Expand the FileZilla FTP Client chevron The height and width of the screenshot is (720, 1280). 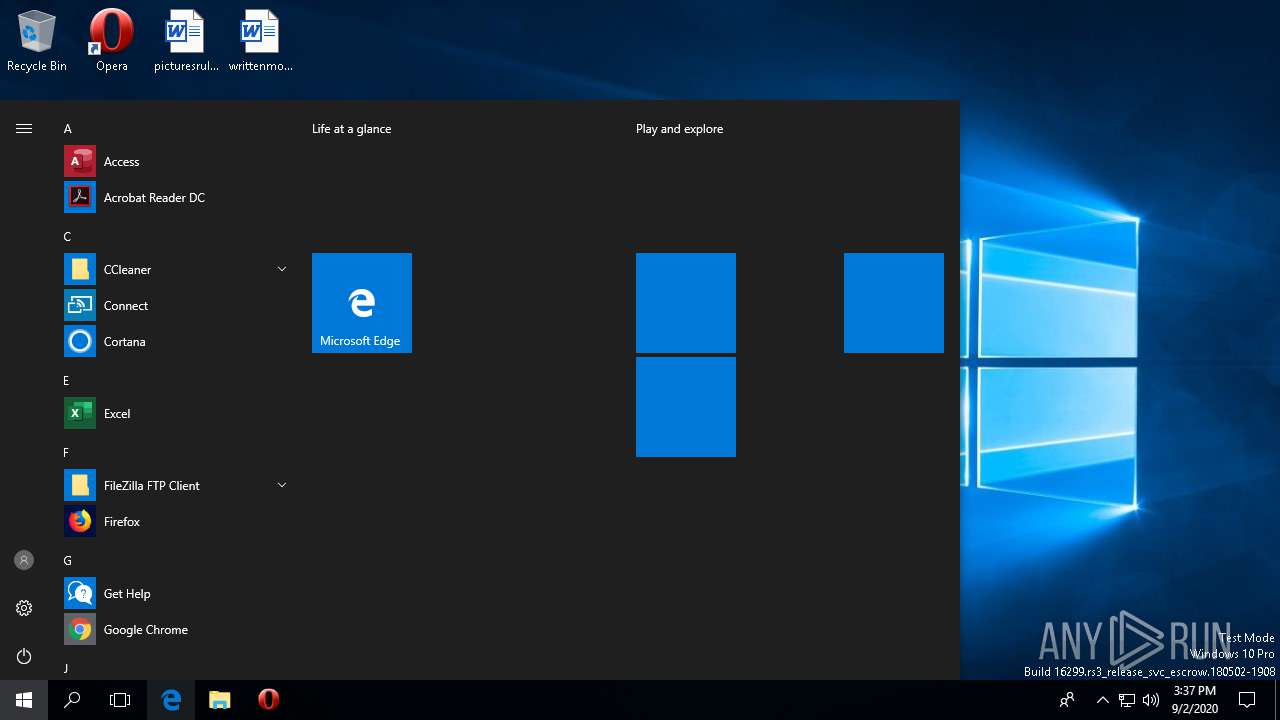click(281, 485)
